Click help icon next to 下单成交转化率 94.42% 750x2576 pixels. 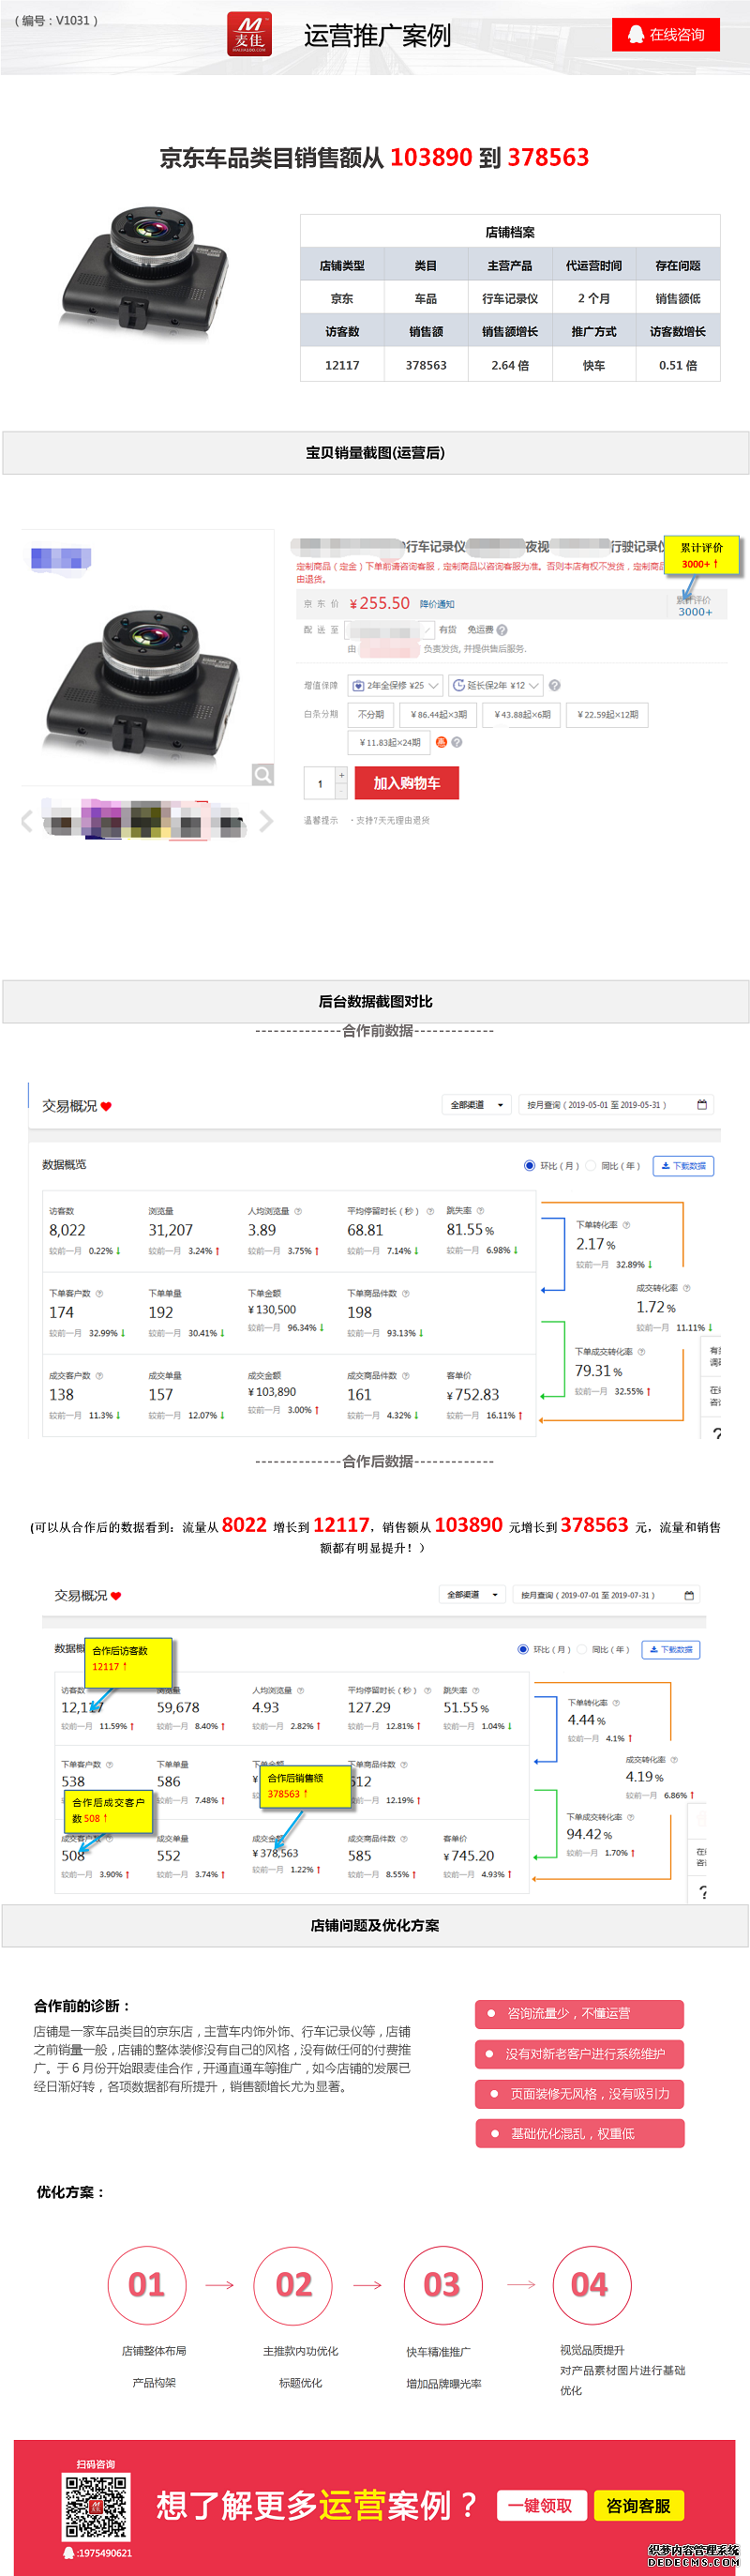pyautogui.click(x=630, y=1817)
